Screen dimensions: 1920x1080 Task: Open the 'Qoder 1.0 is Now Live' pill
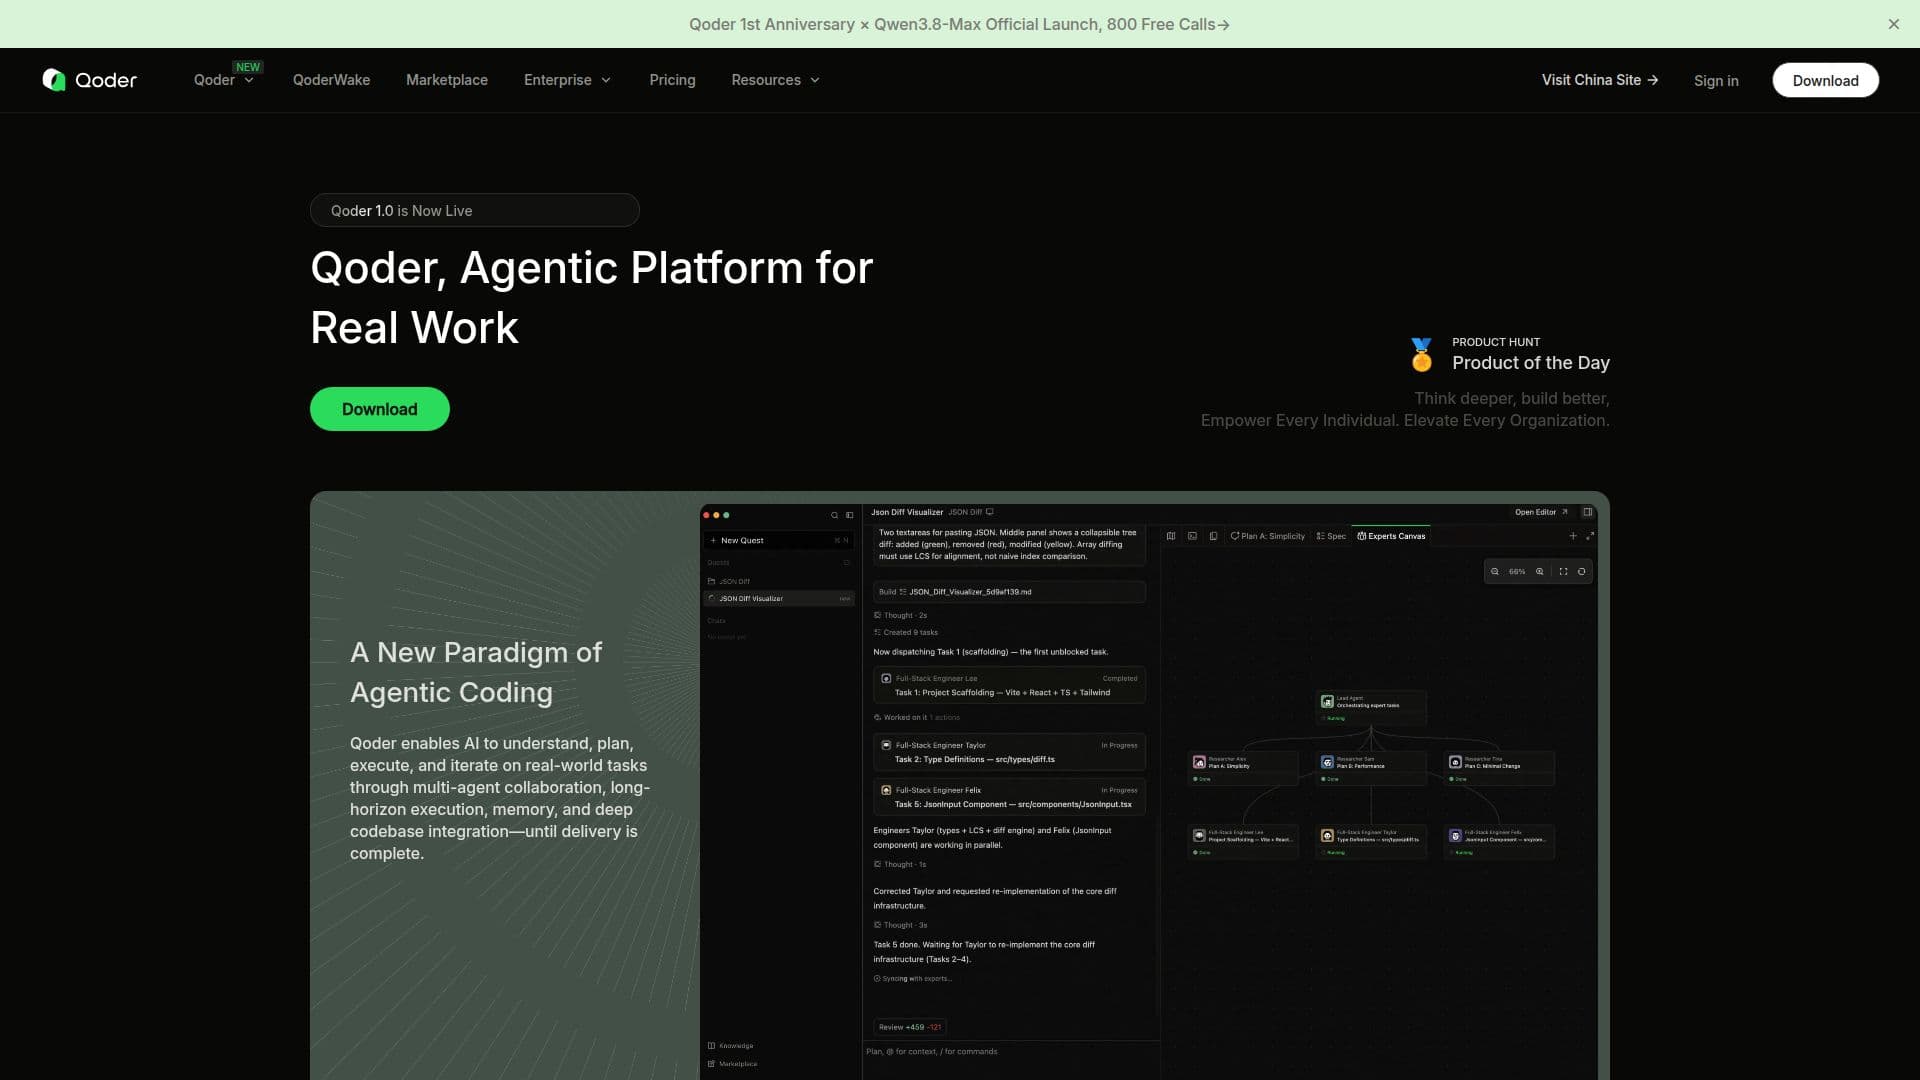475,210
